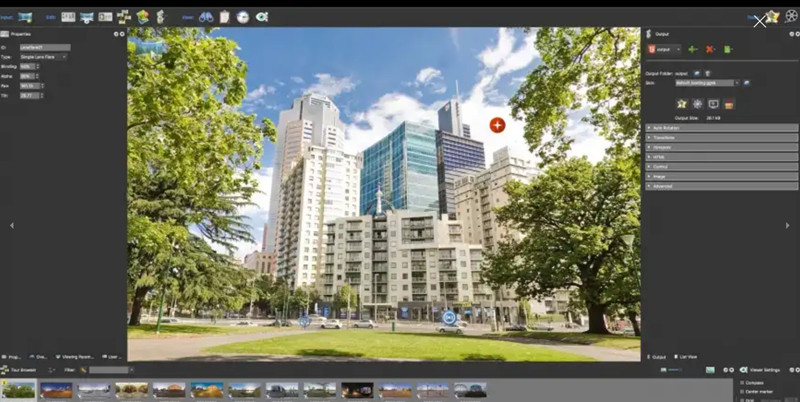Image resolution: width=800 pixels, height=402 pixels.
Task: Click the ID input field in Properties
Action: (45, 47)
